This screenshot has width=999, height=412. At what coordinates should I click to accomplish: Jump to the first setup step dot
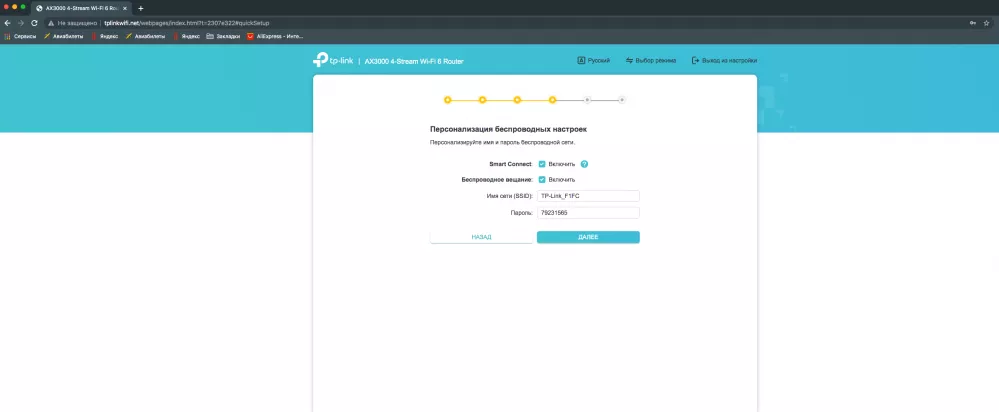coord(447,100)
